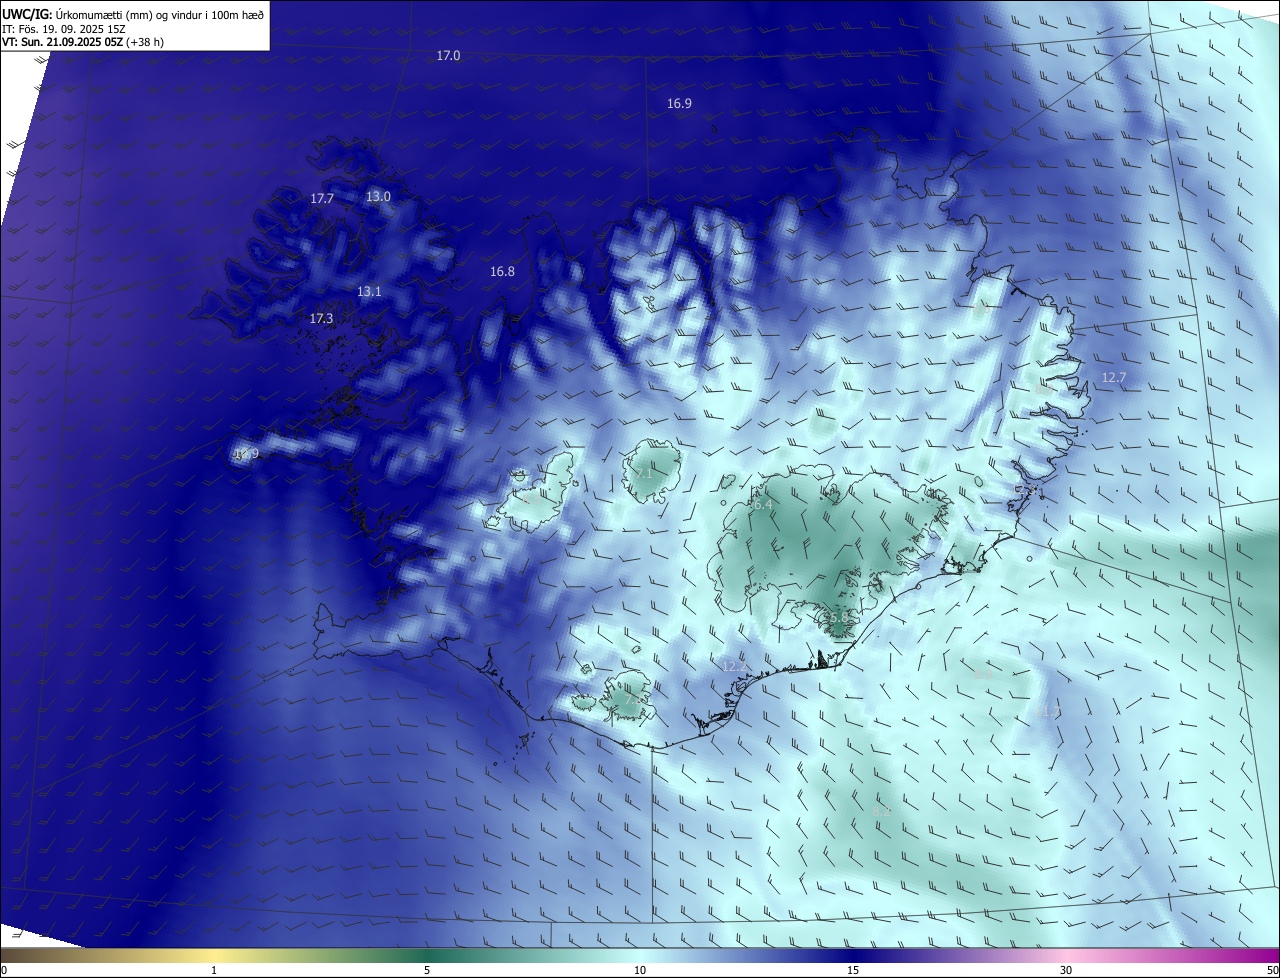The image size is (1280, 978).
Task: Click the 1 tick on the color scale
Action: tap(214, 970)
